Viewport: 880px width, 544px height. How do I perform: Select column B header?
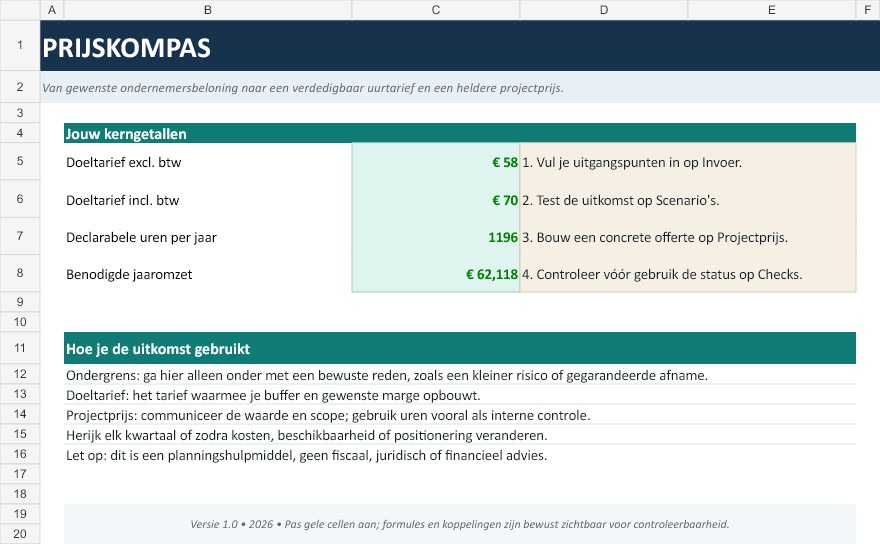208,10
